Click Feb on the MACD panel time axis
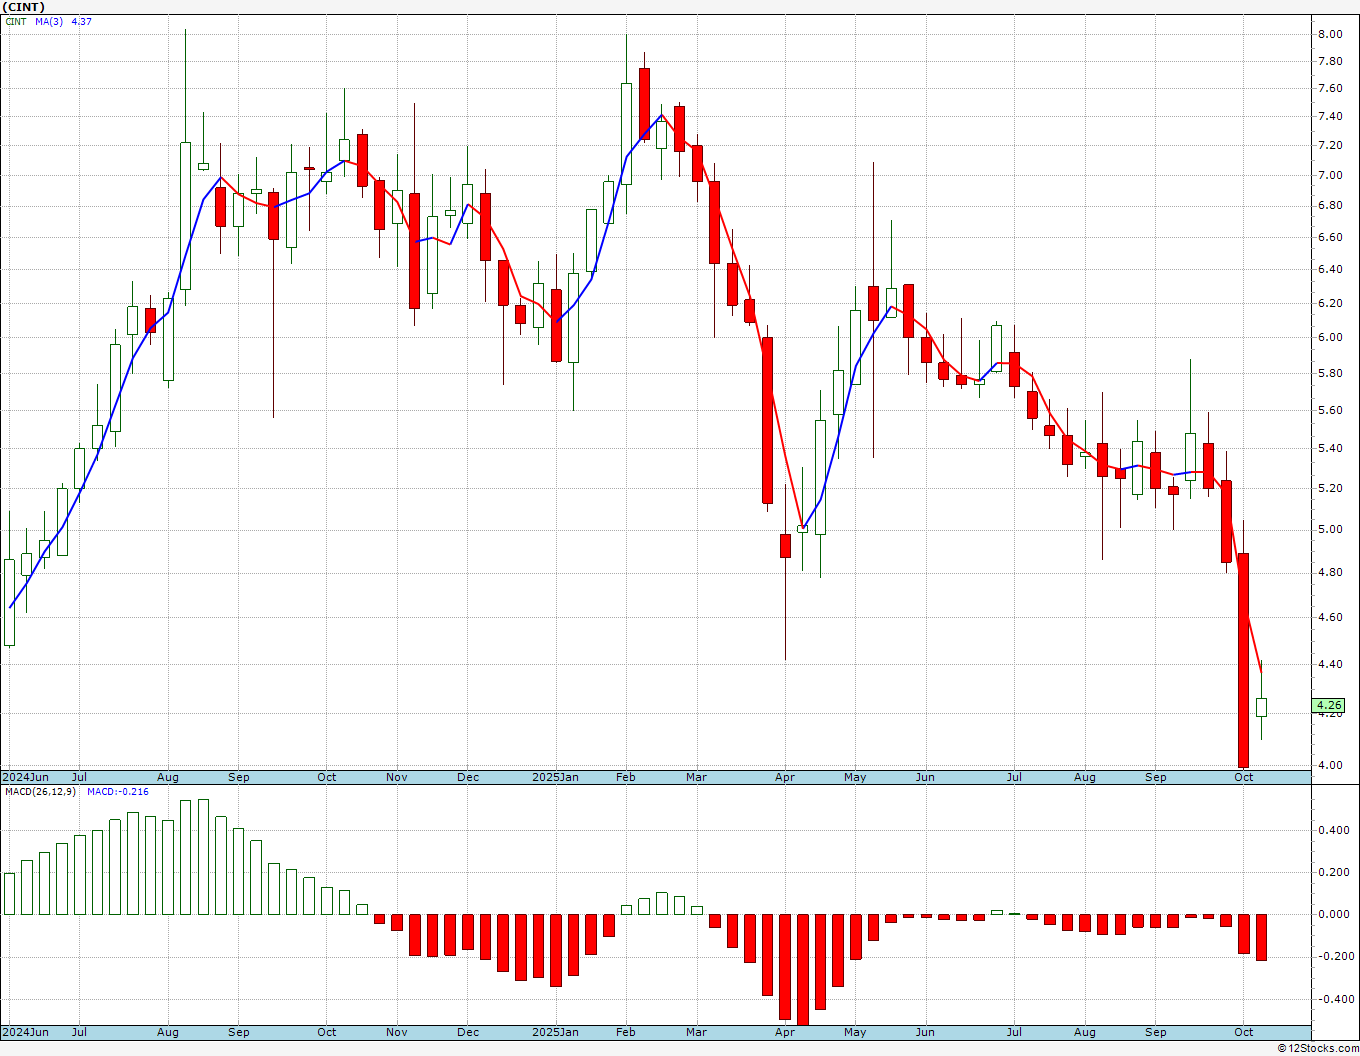1360x1056 pixels. pyautogui.click(x=626, y=1032)
